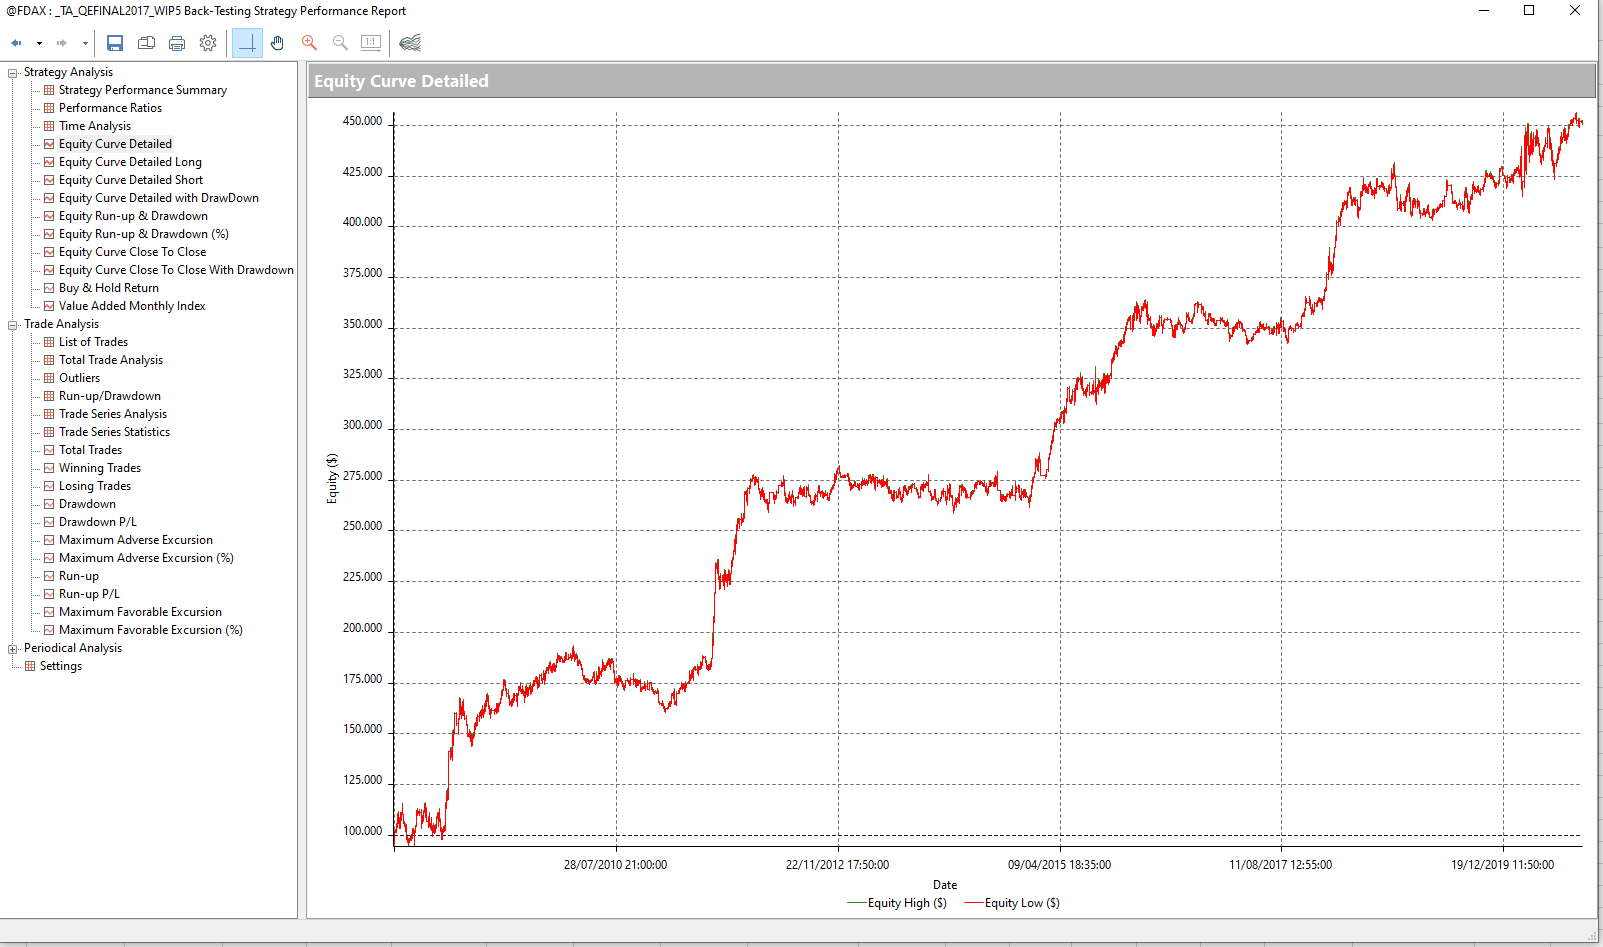The image size is (1603, 947).
Task: Open Settings in the report tree
Action: (x=60, y=666)
